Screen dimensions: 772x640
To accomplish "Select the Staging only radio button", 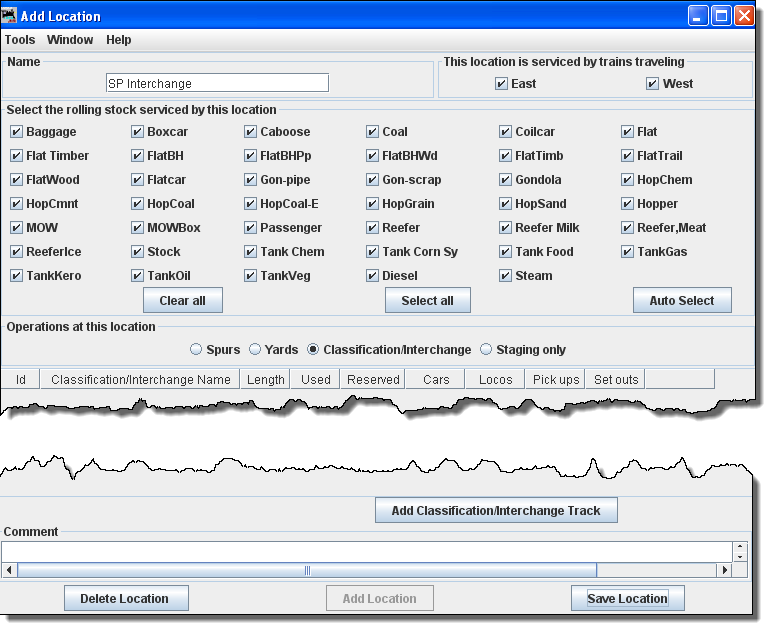I will (486, 350).
